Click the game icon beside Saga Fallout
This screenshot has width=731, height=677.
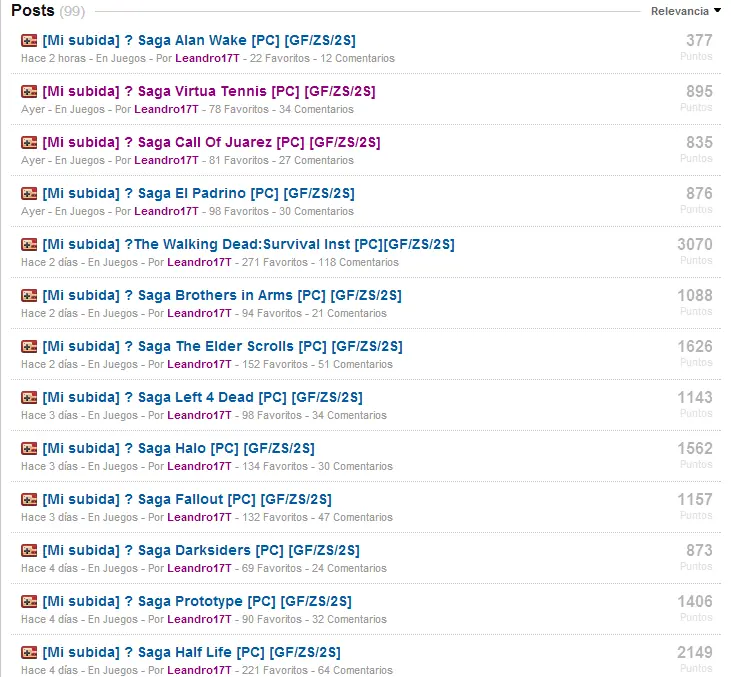pos(29,499)
